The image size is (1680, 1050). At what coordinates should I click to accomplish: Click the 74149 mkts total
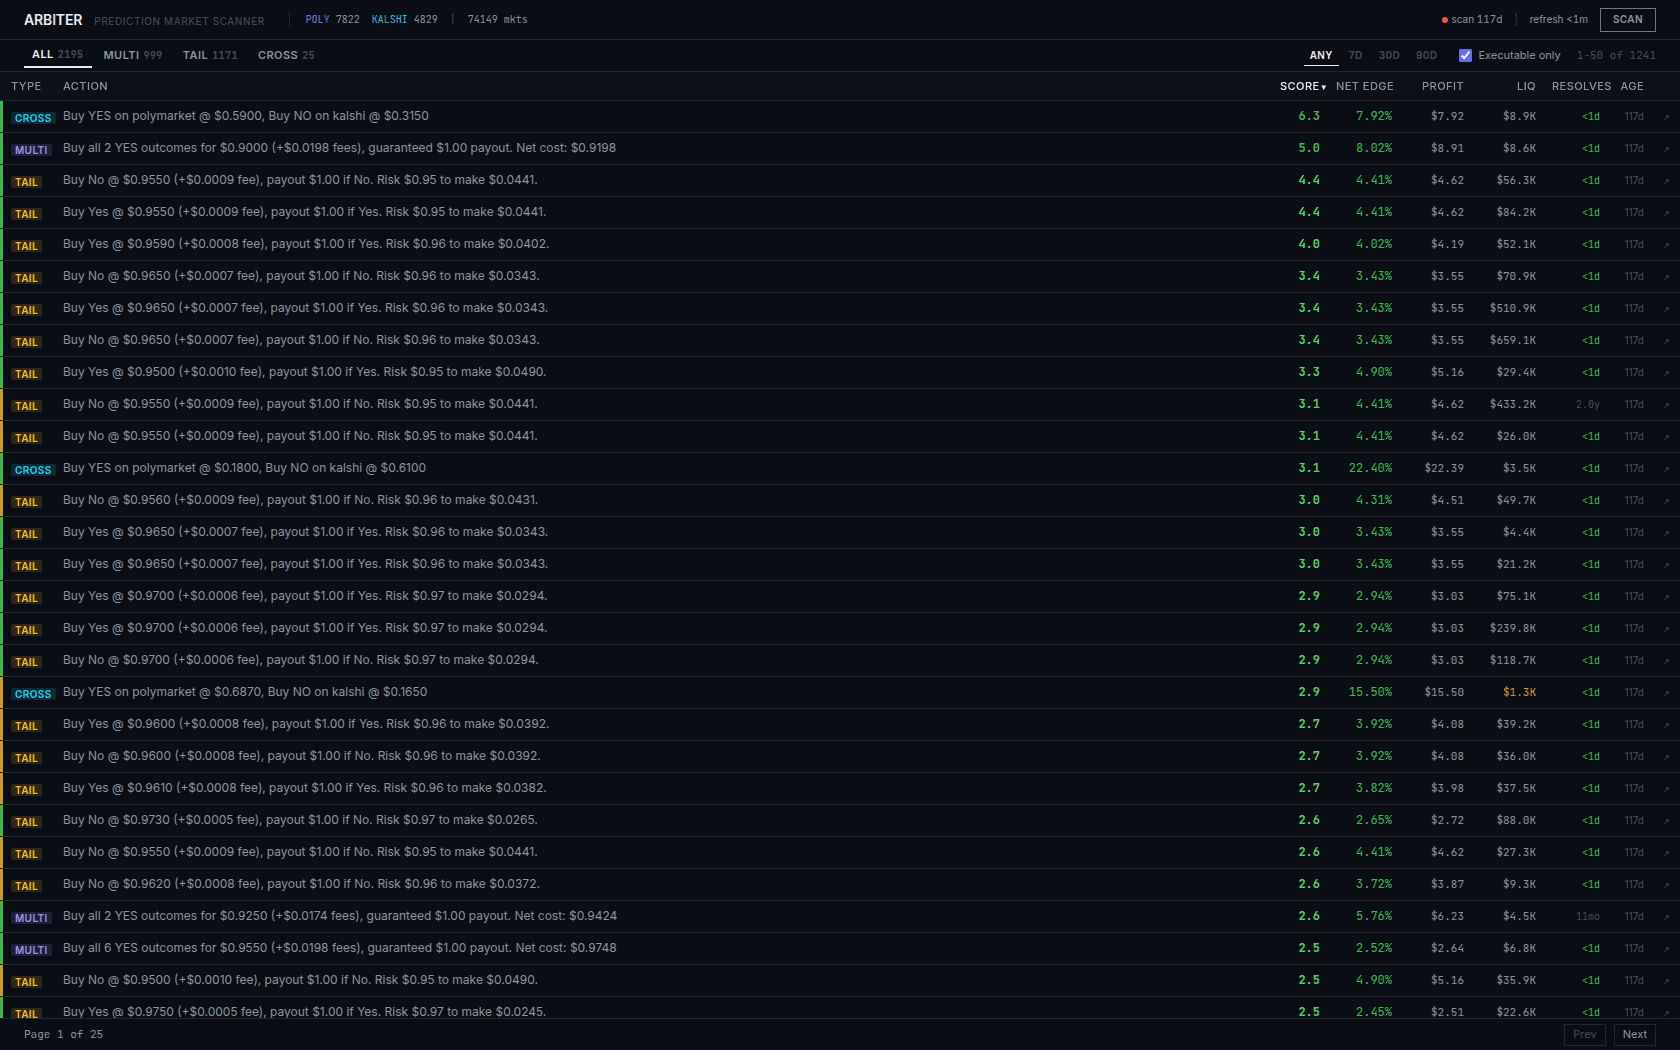click(x=497, y=19)
